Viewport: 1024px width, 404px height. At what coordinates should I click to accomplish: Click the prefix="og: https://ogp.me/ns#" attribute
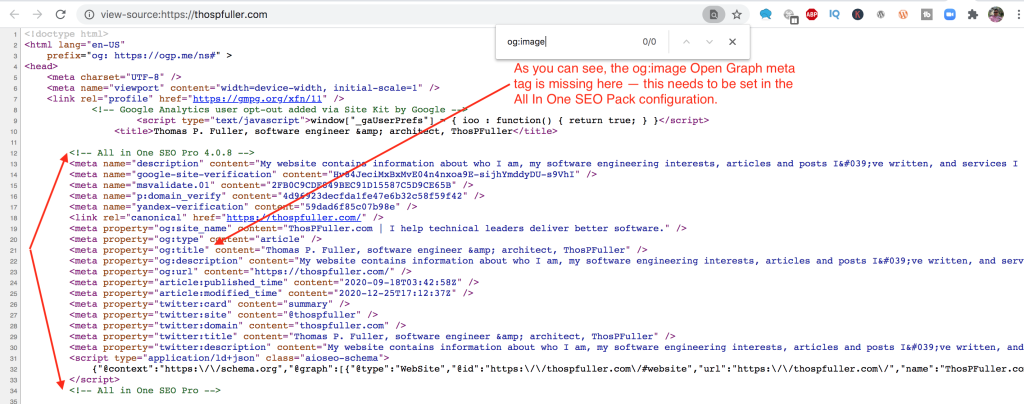pyautogui.click(x=139, y=55)
